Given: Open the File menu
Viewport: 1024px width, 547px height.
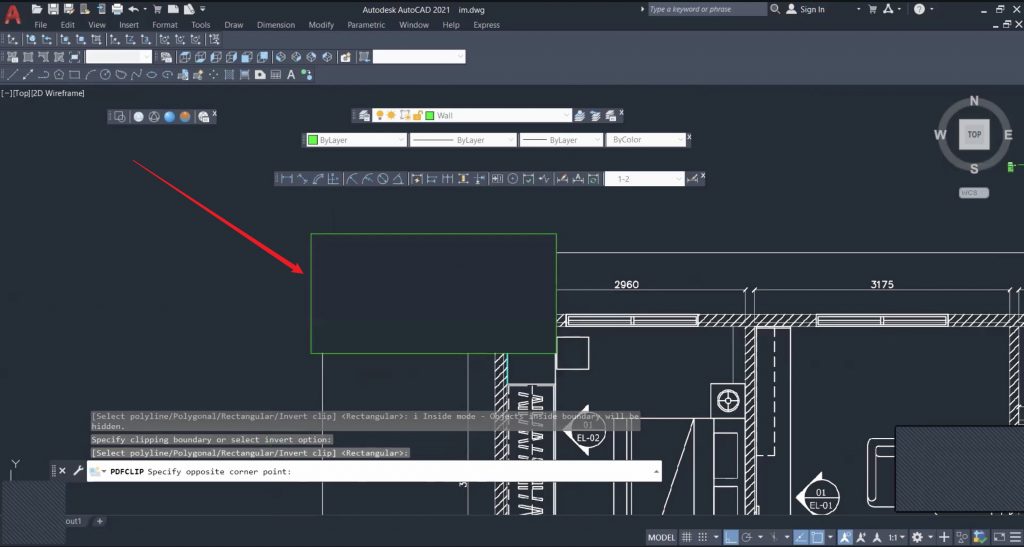Looking at the screenshot, I should (x=40, y=25).
